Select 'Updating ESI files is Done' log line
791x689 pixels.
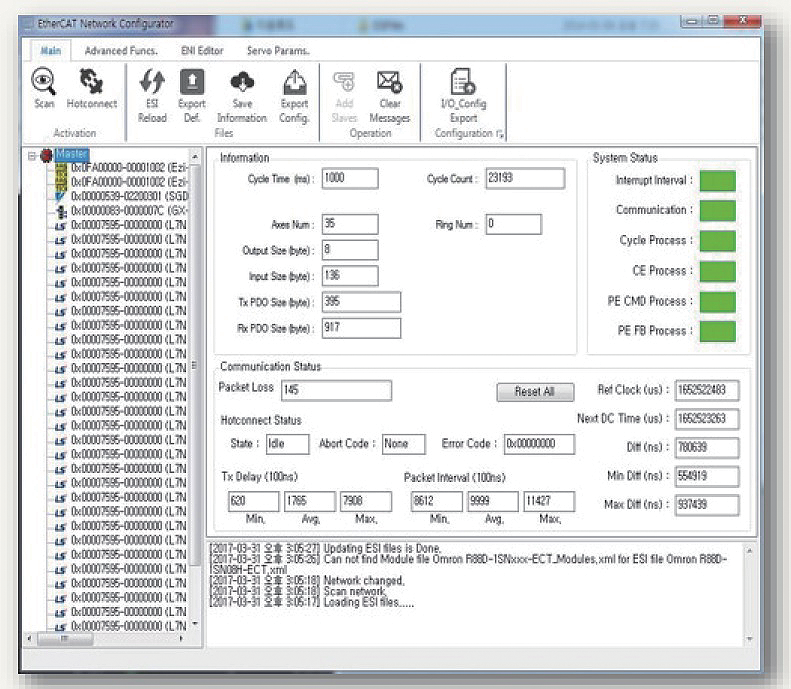pyautogui.click(x=326, y=548)
